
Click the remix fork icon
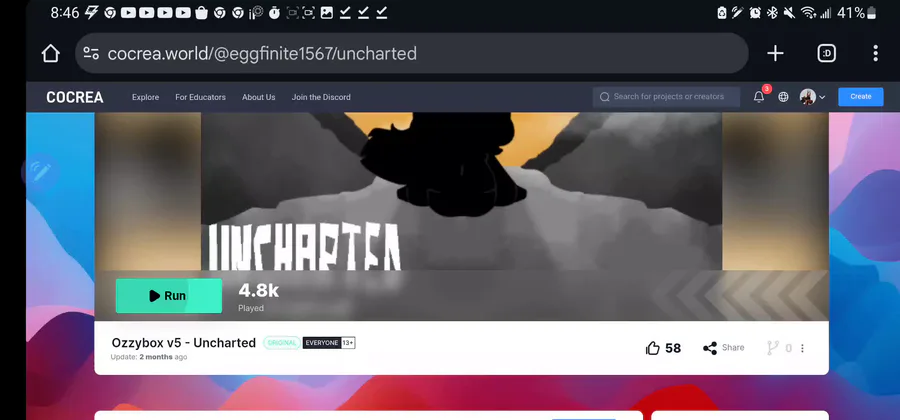tap(773, 348)
